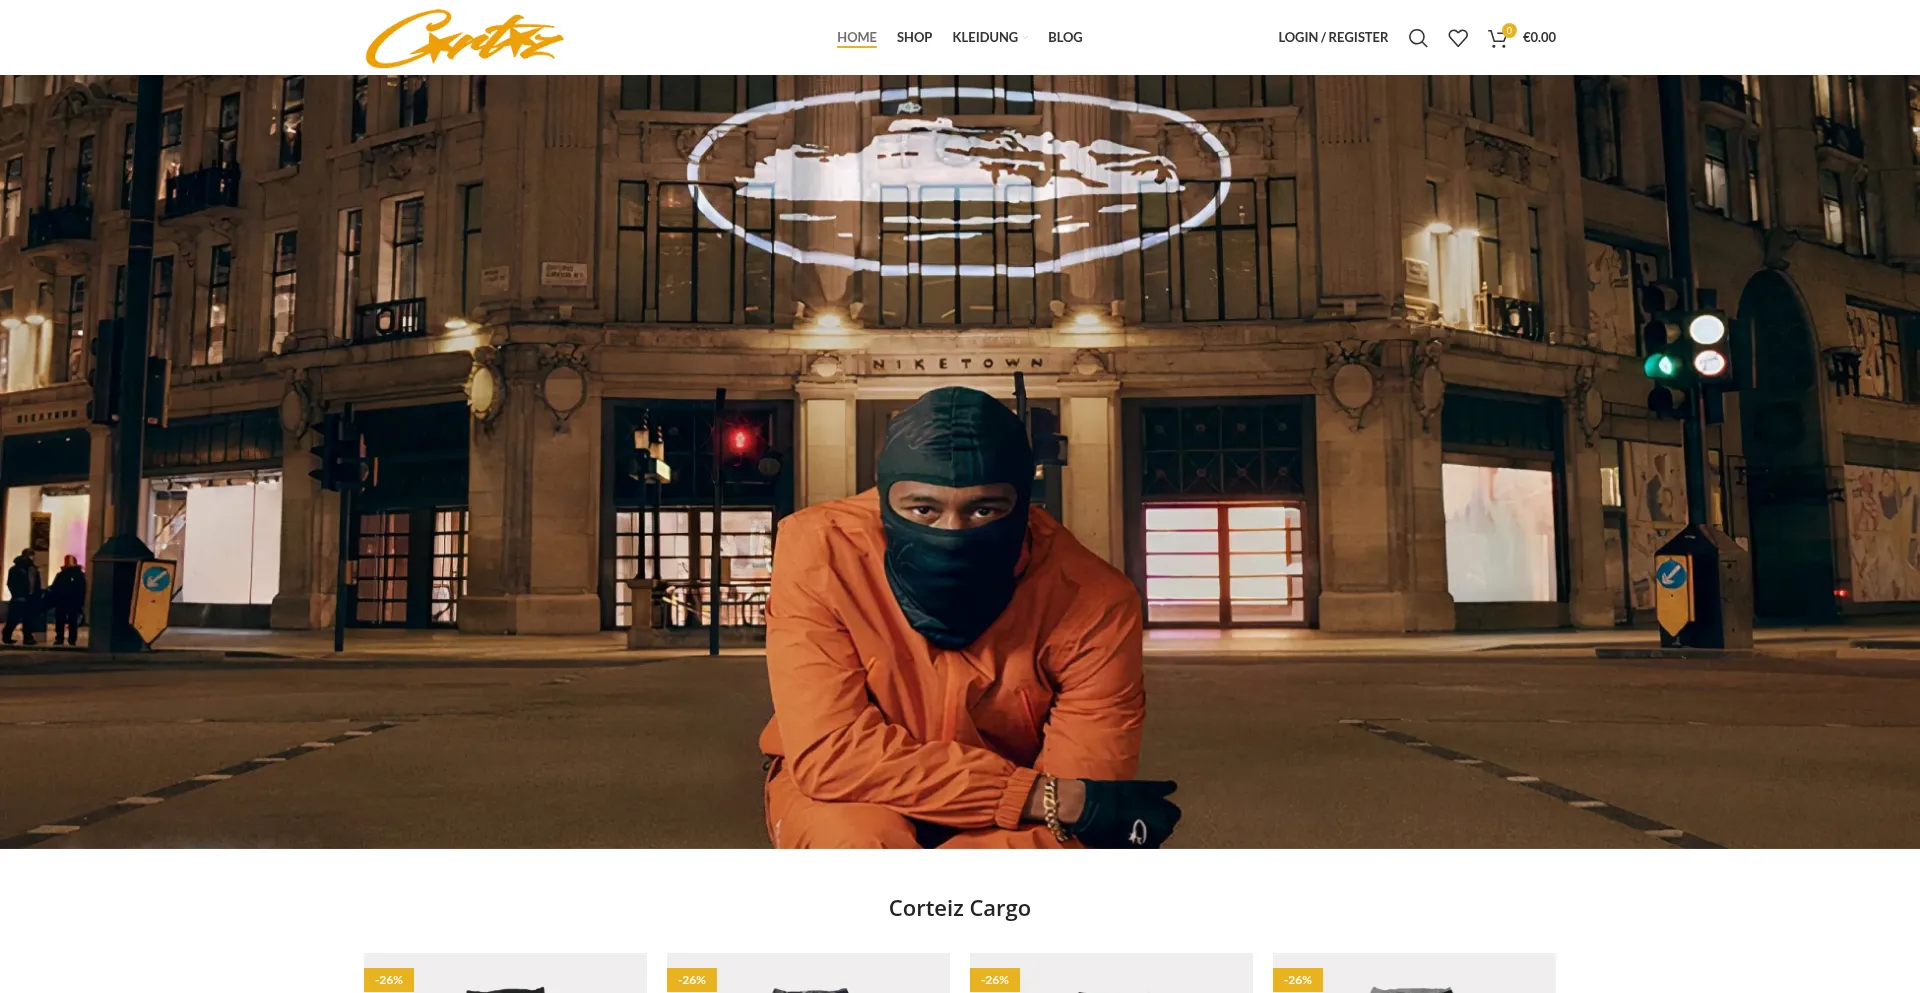This screenshot has width=1920, height=993.
Task: Open the wishlist heart icon
Action: 1458,38
